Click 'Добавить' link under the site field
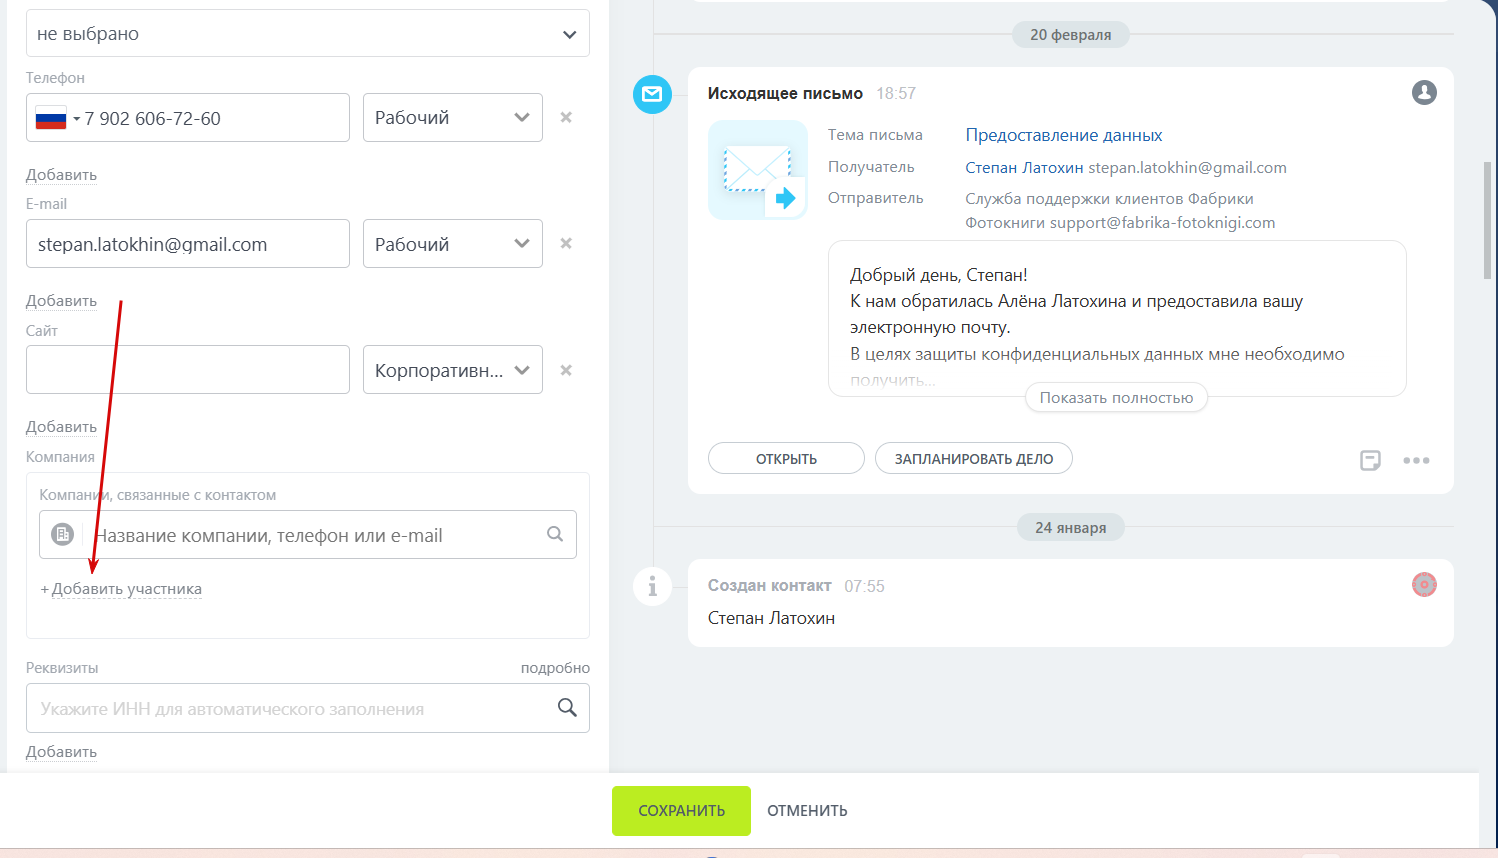 coord(61,427)
